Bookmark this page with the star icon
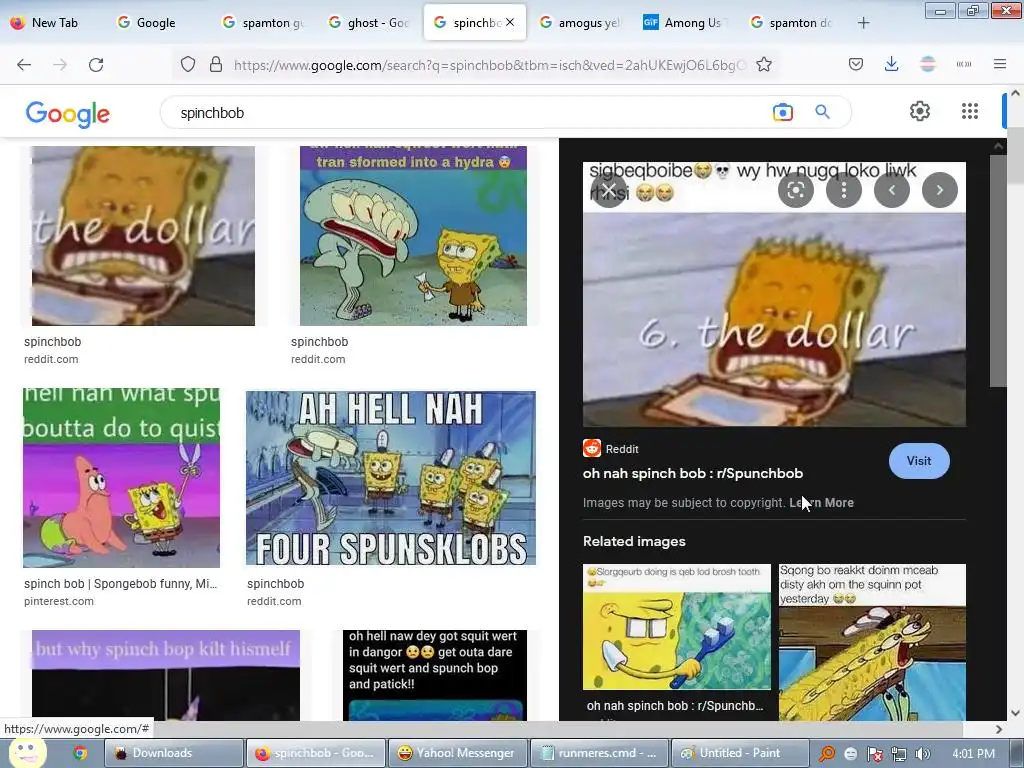1024x768 pixels. point(764,65)
